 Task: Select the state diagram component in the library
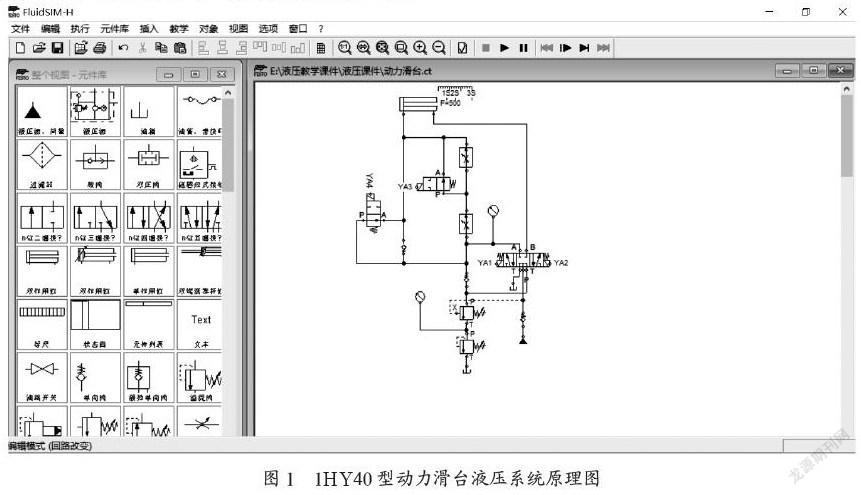(95, 324)
